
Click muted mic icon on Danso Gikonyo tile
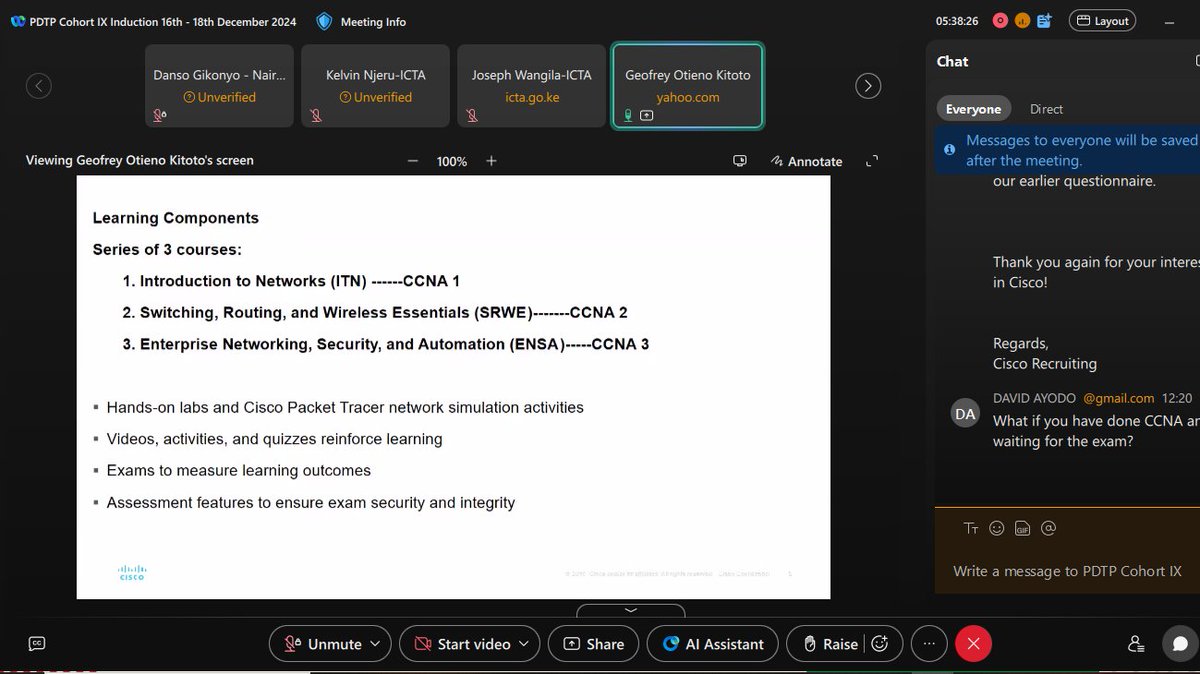tap(159, 116)
